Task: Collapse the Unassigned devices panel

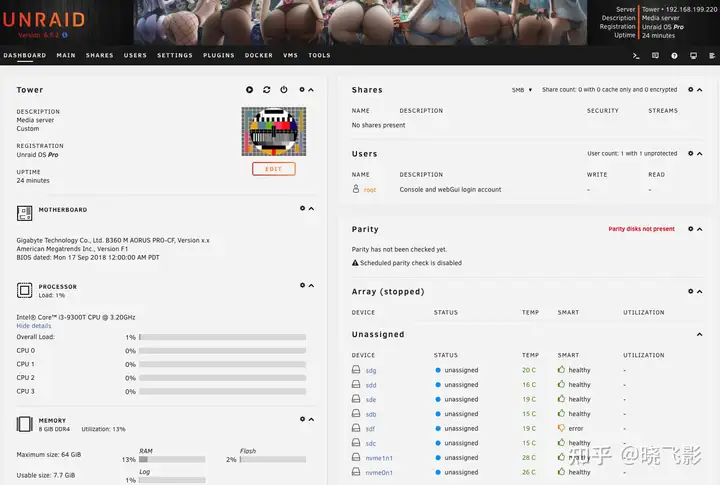Action: pos(699,334)
